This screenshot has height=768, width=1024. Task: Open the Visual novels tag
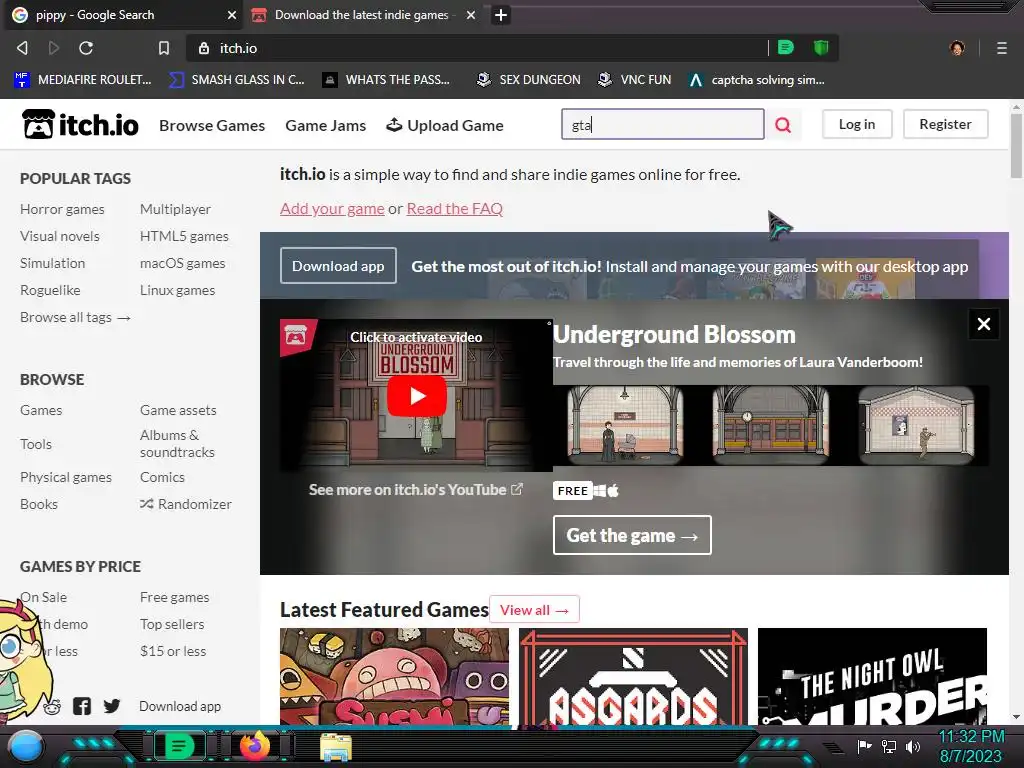[x=59, y=236]
